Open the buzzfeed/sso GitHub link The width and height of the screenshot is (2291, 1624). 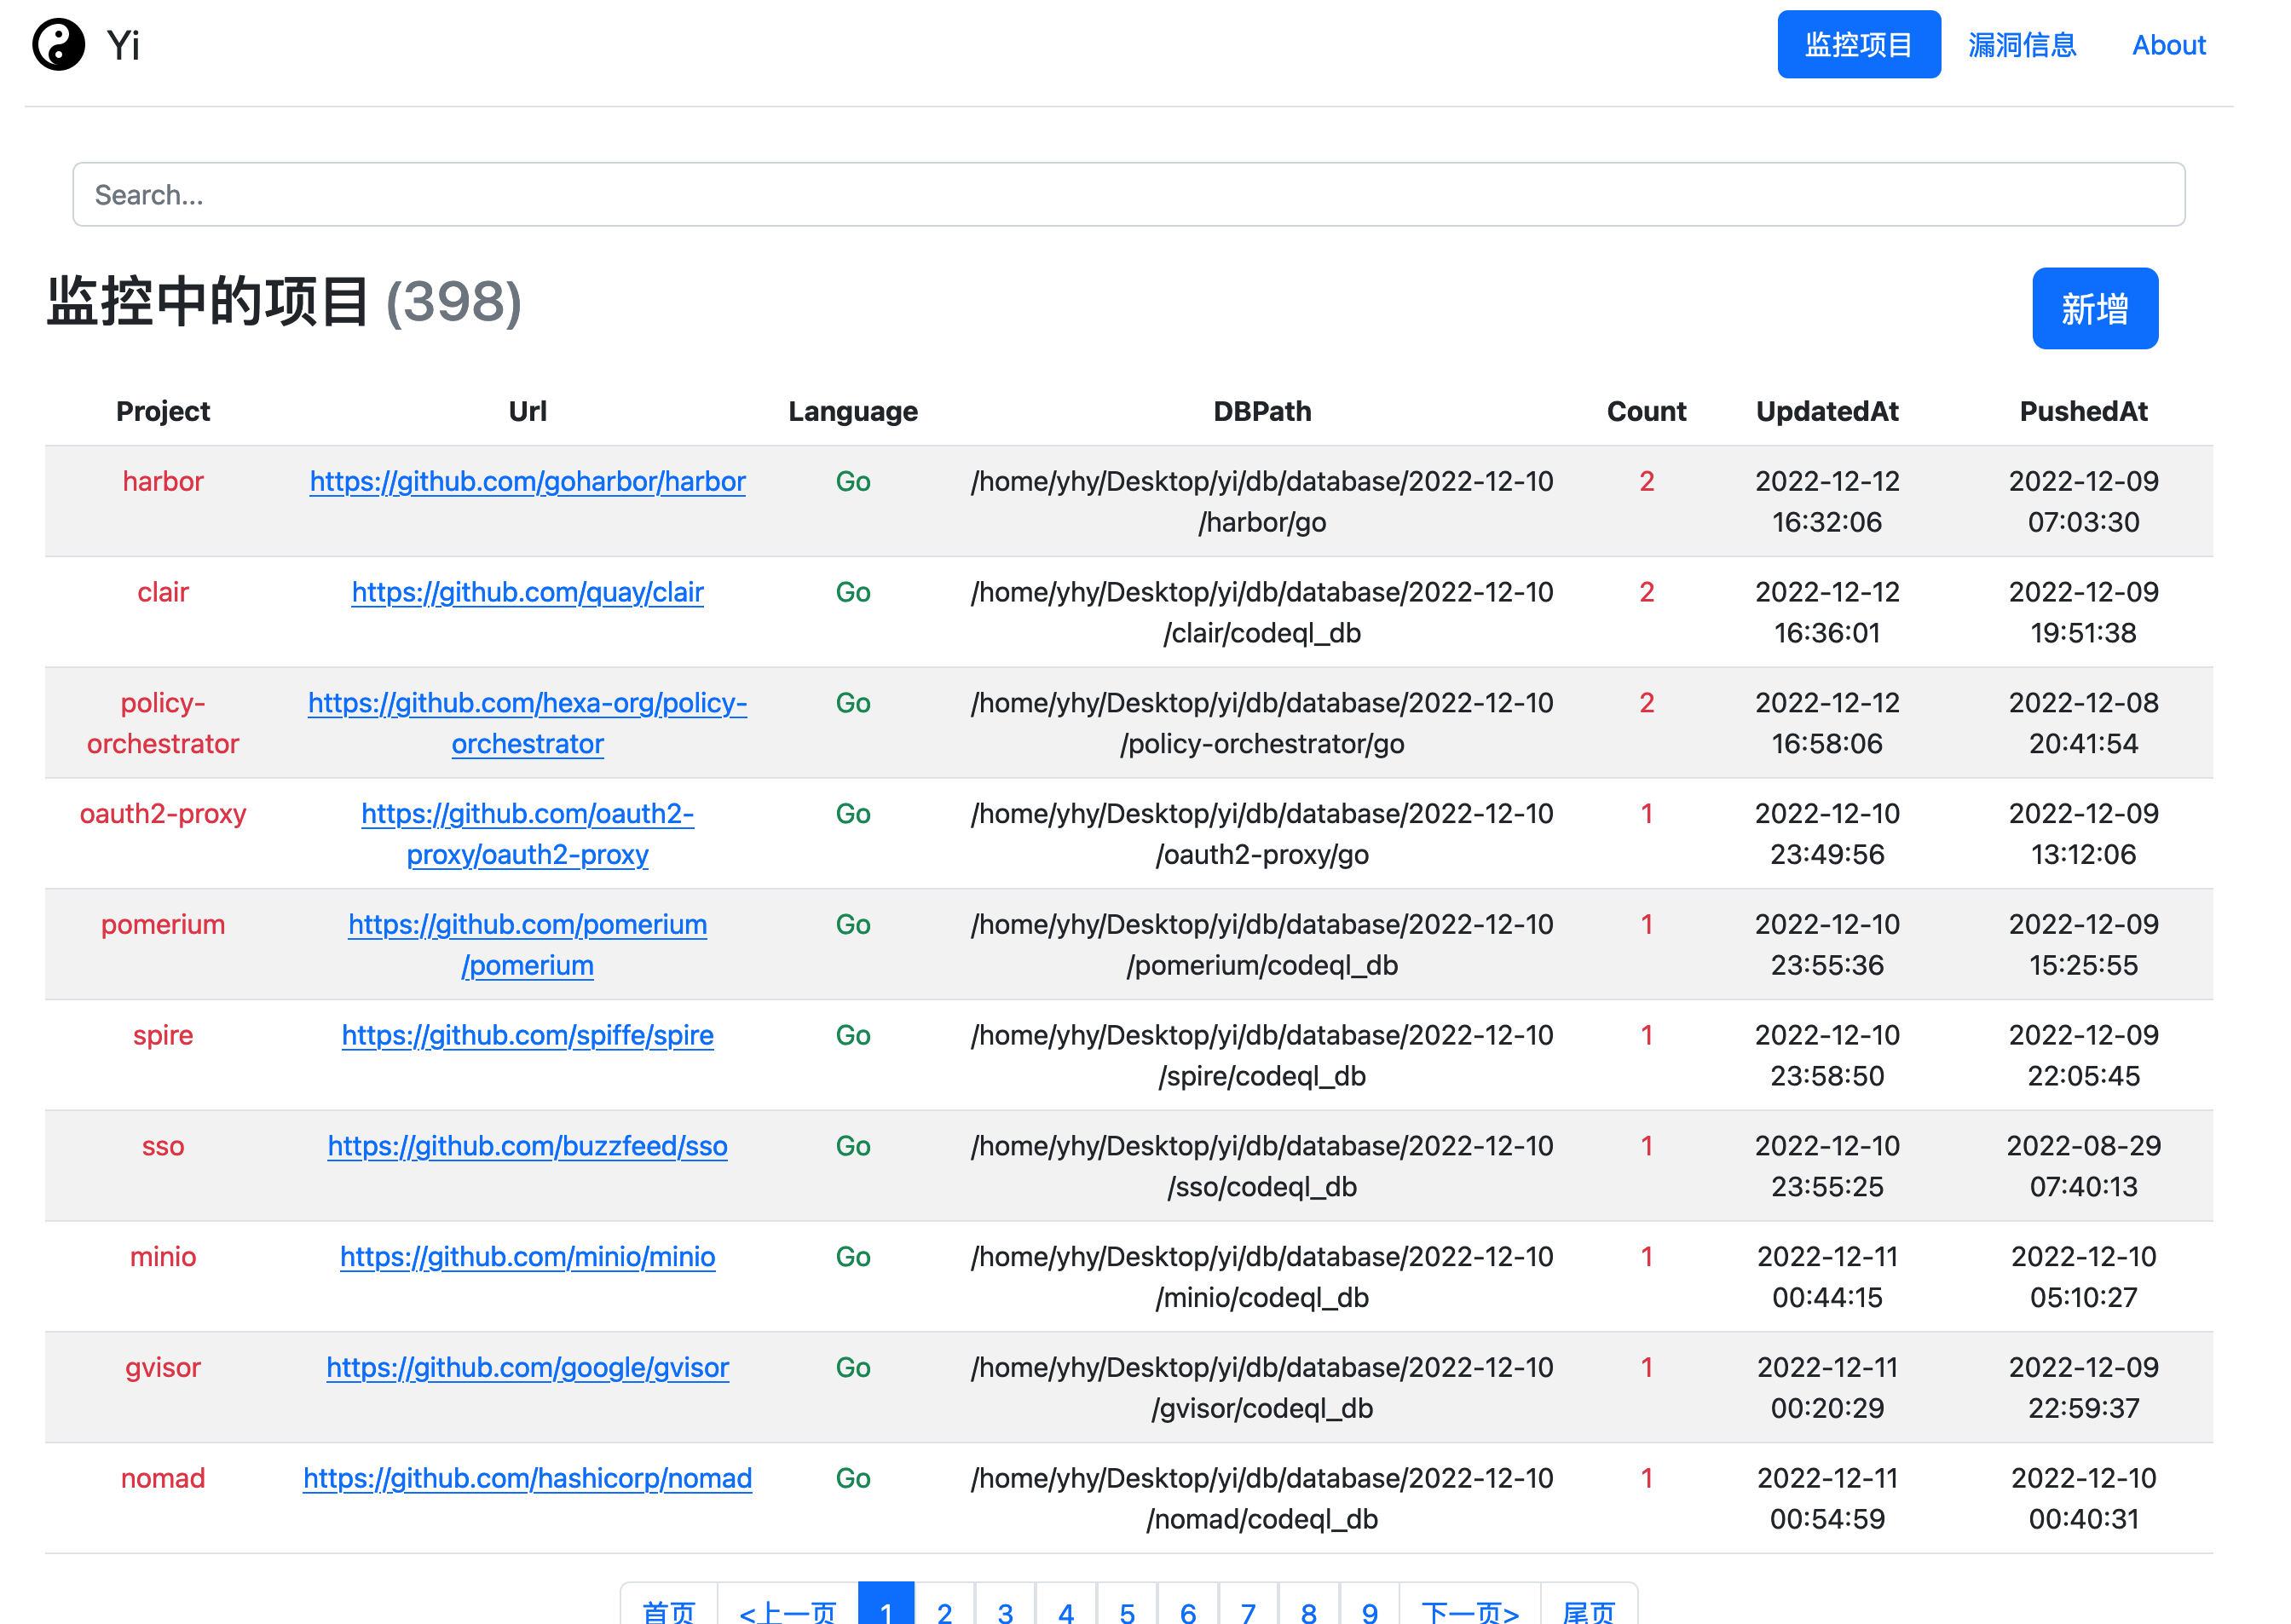click(527, 1147)
